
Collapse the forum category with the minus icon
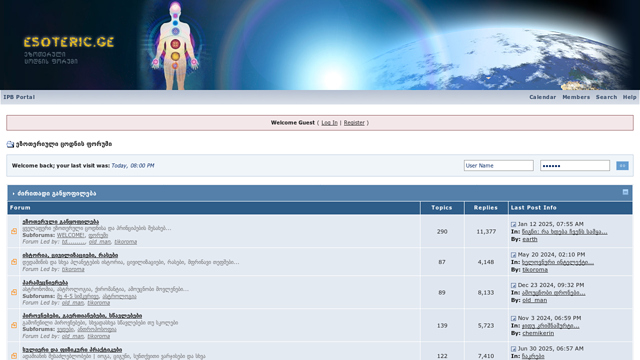click(x=625, y=192)
